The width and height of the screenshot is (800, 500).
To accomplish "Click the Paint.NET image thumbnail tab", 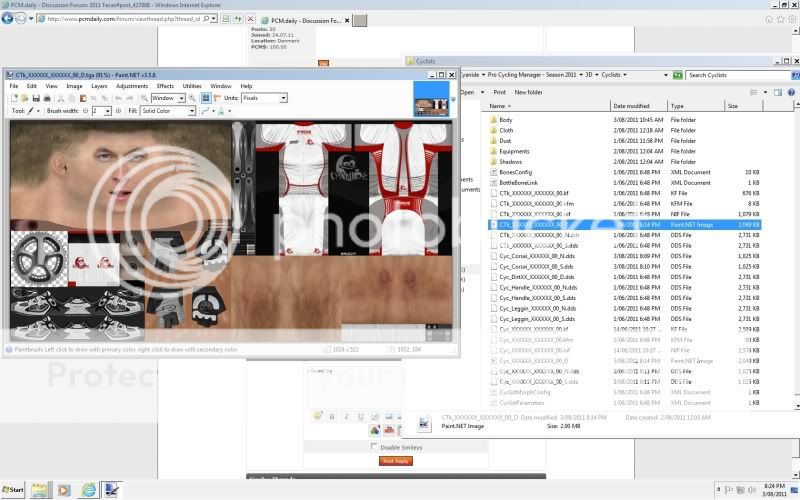I will click(x=430, y=98).
